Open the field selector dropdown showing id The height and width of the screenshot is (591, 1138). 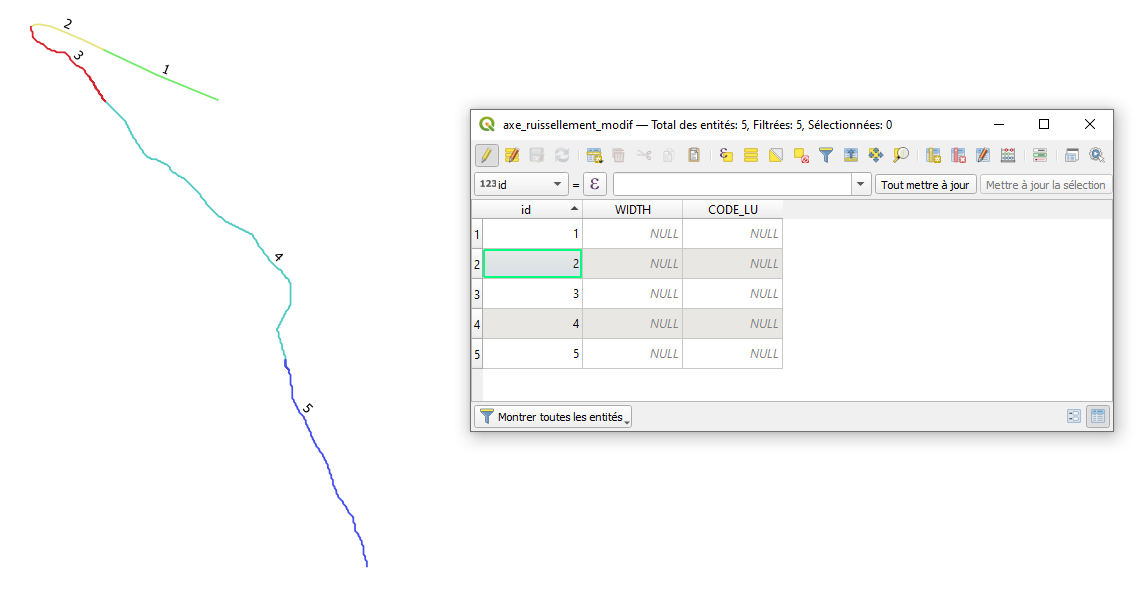[520, 184]
